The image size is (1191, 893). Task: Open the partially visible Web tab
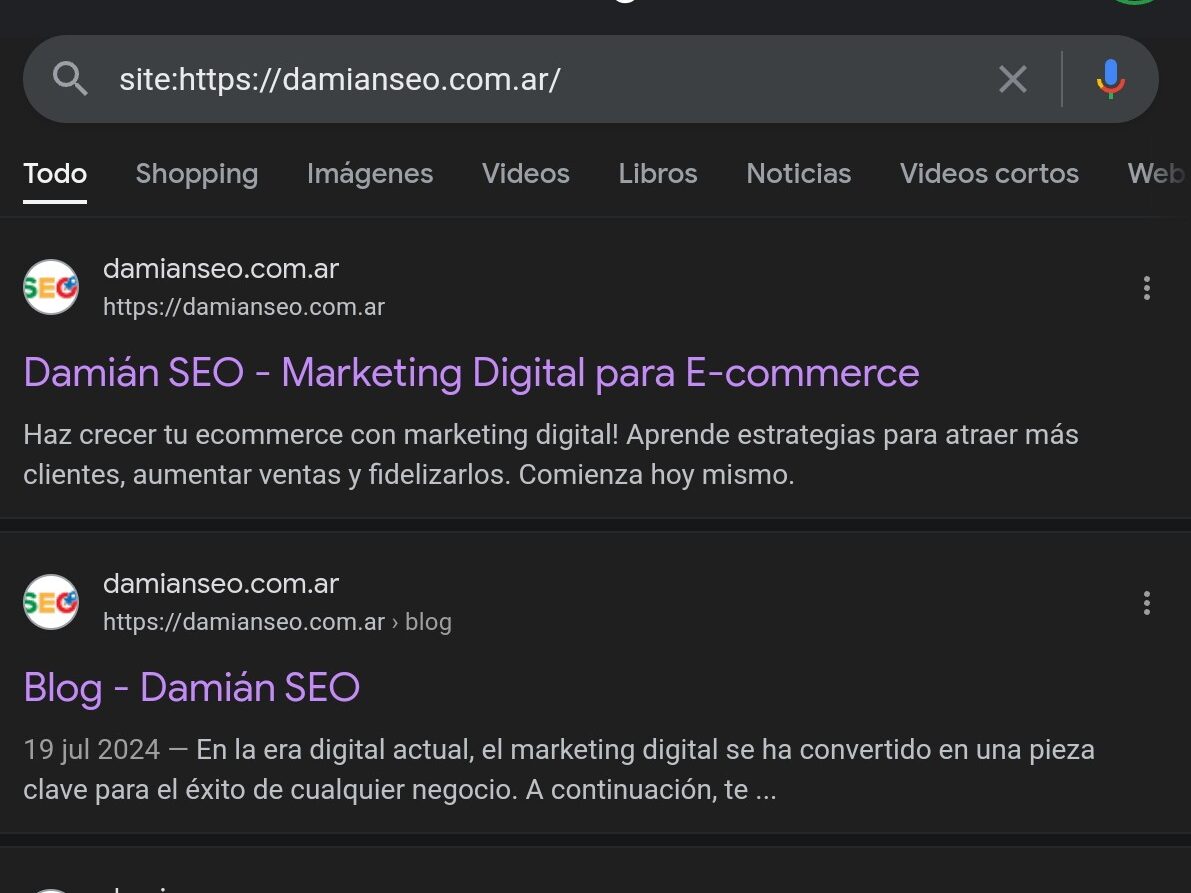pyautogui.click(x=1156, y=174)
